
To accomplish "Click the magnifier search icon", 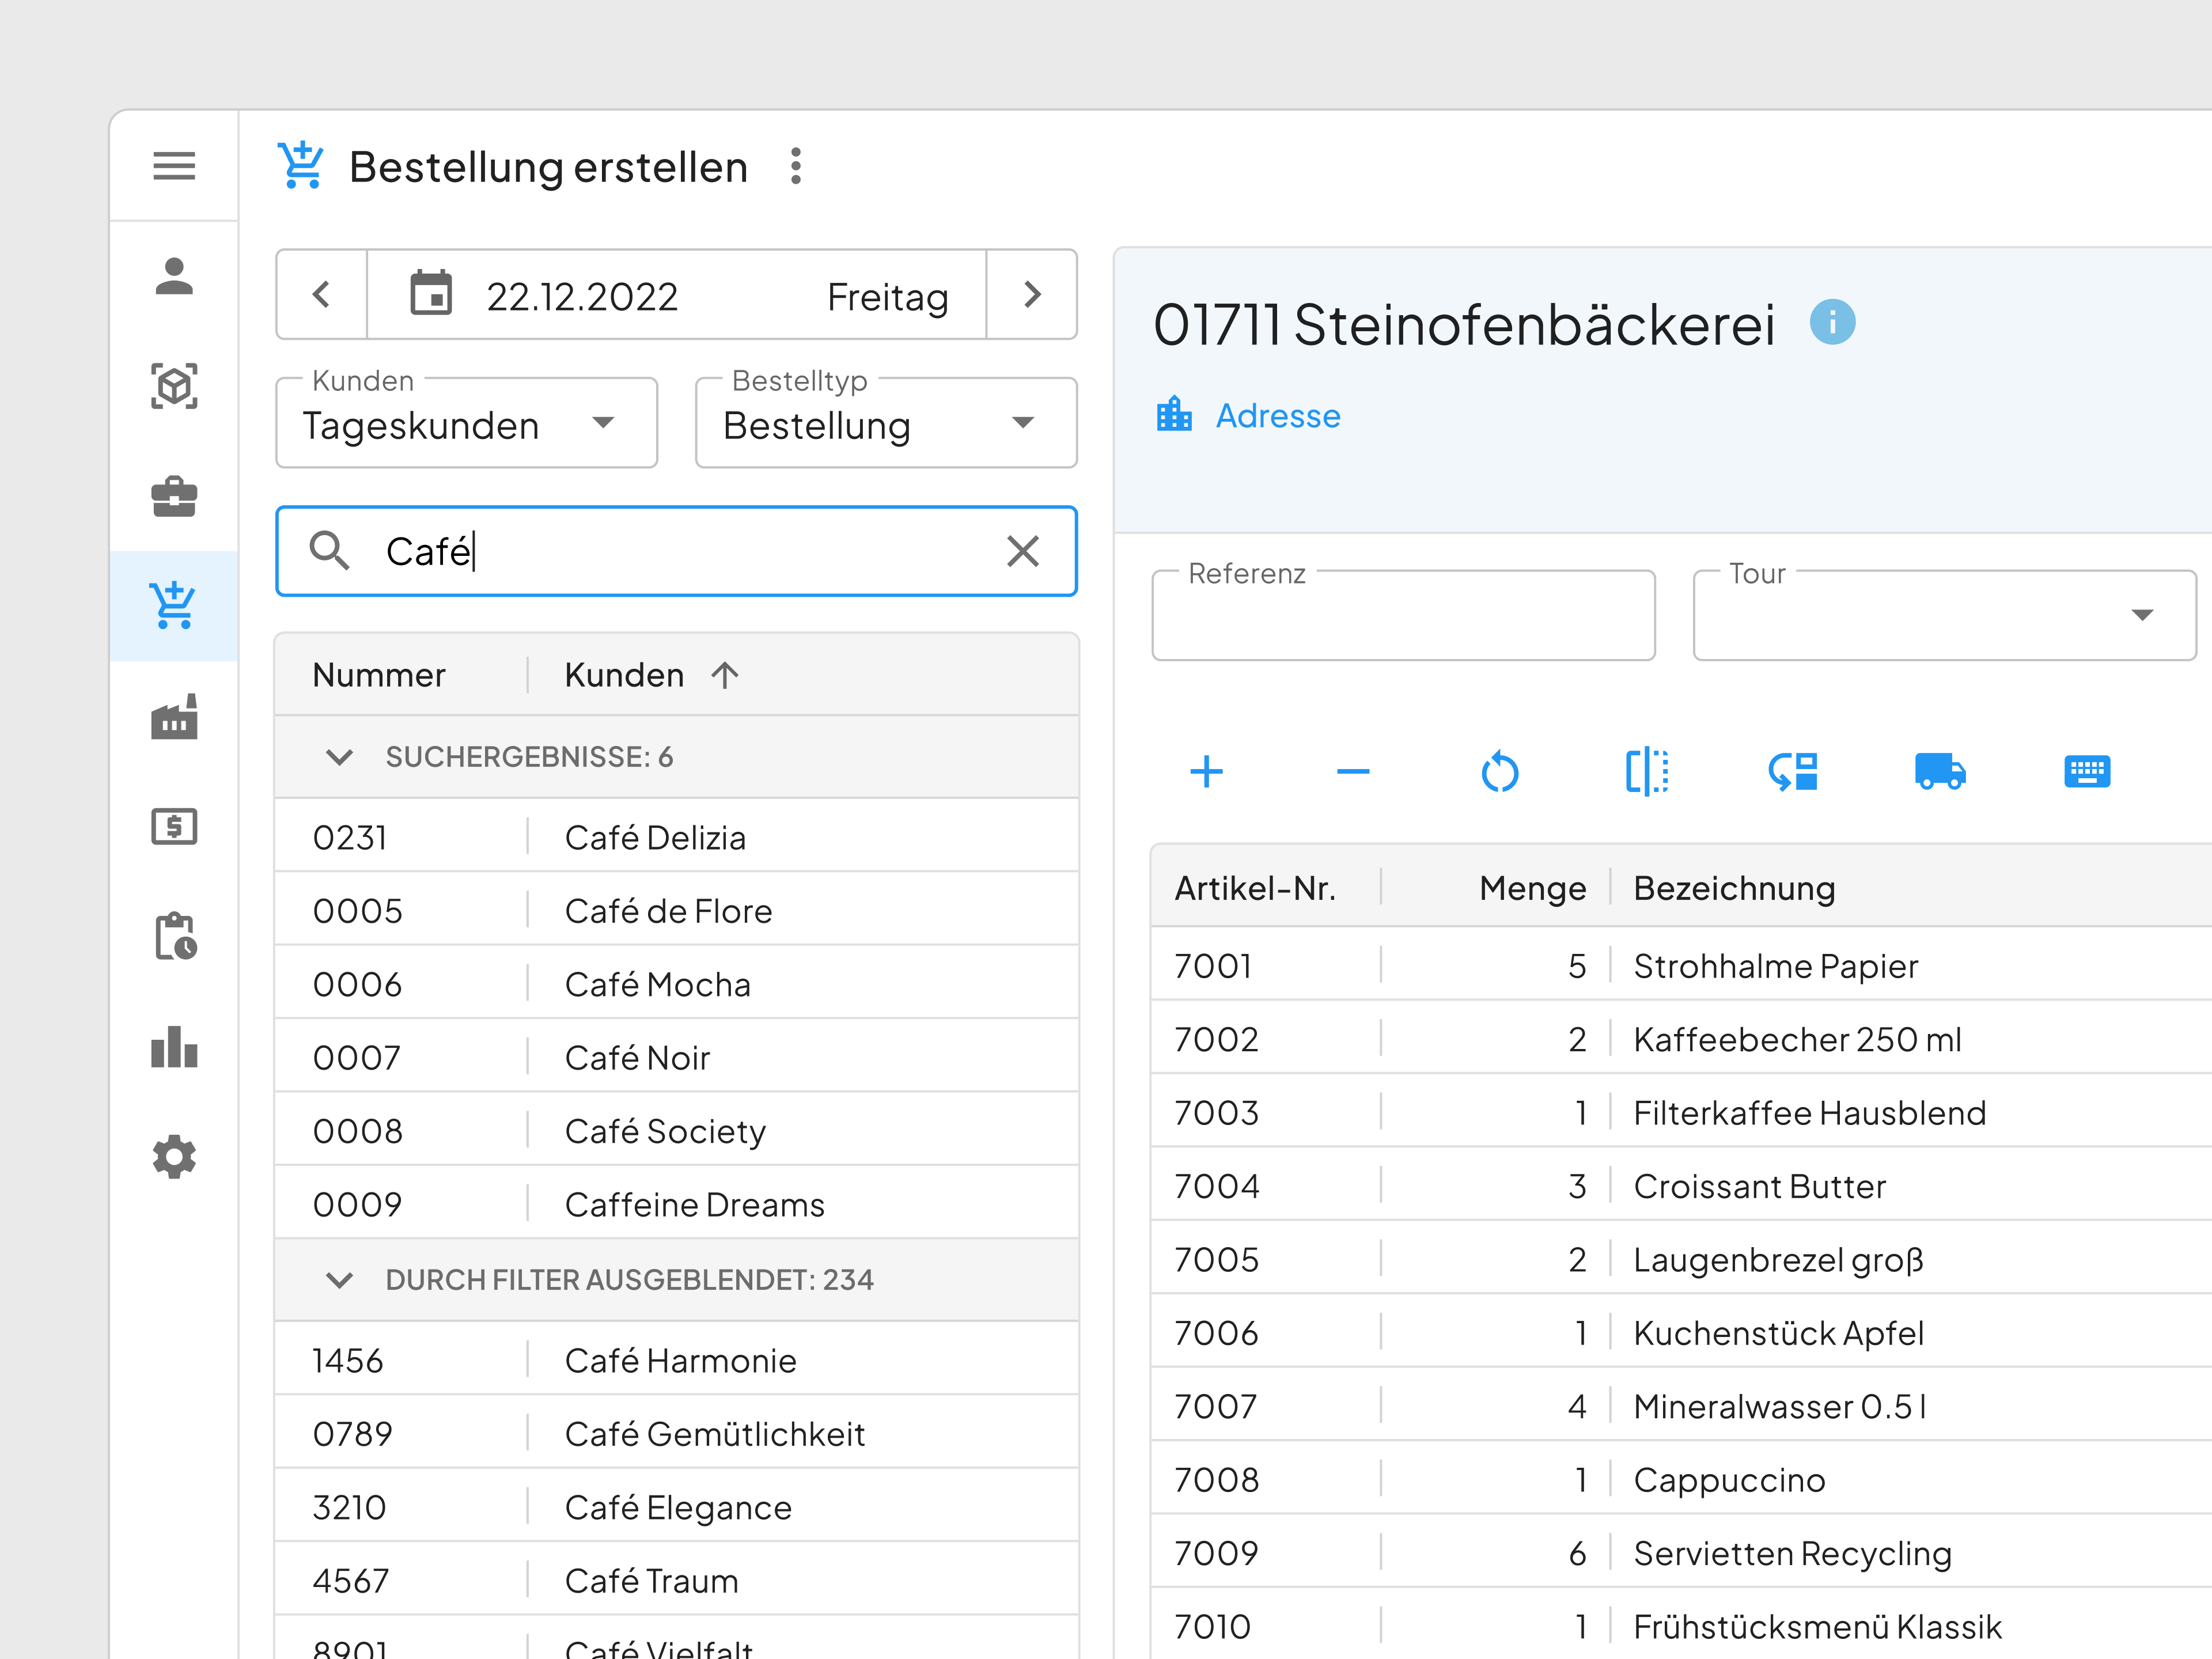I will pos(329,551).
